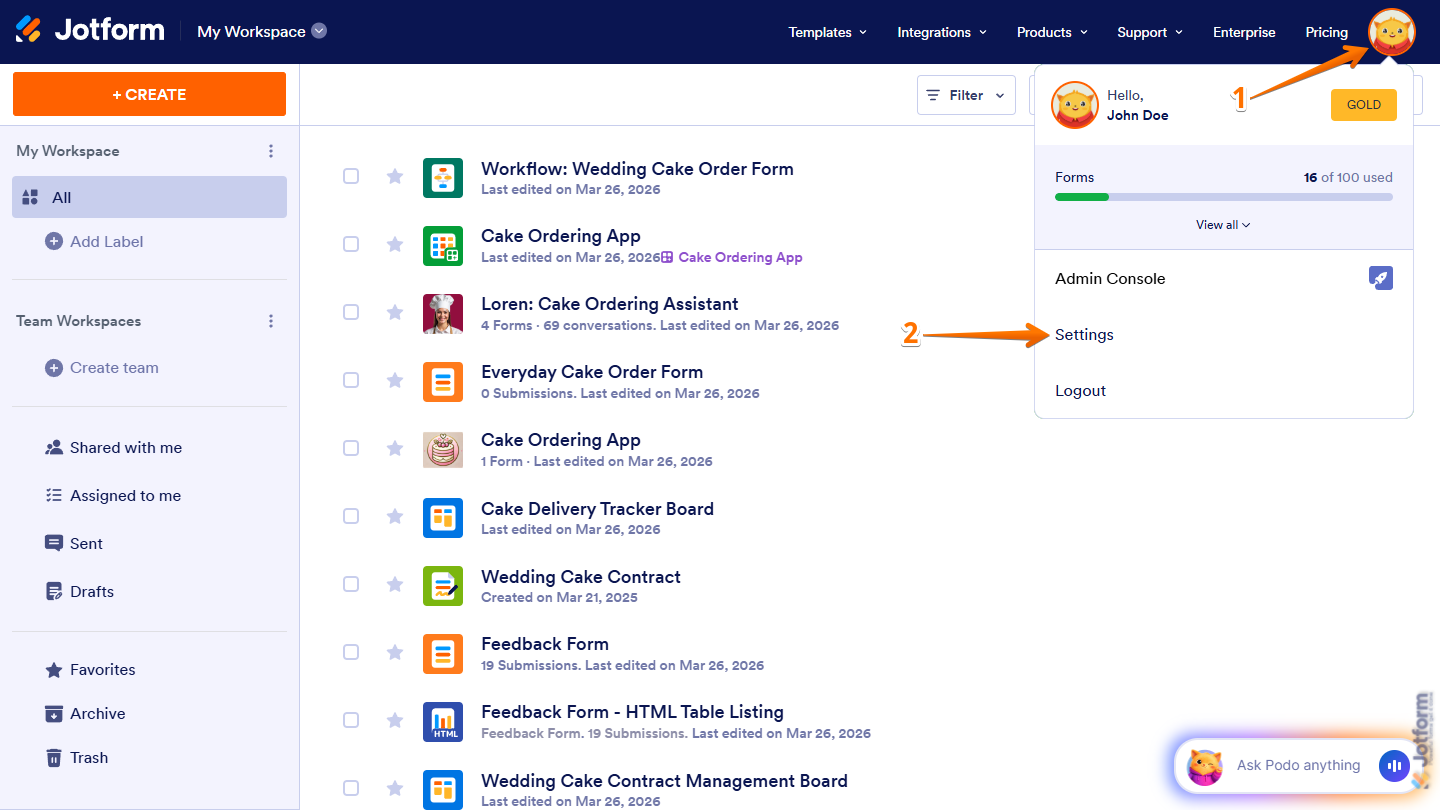The height and width of the screenshot is (810, 1440).
Task: Click the Add Label plus icon
Action: pyautogui.click(x=54, y=241)
